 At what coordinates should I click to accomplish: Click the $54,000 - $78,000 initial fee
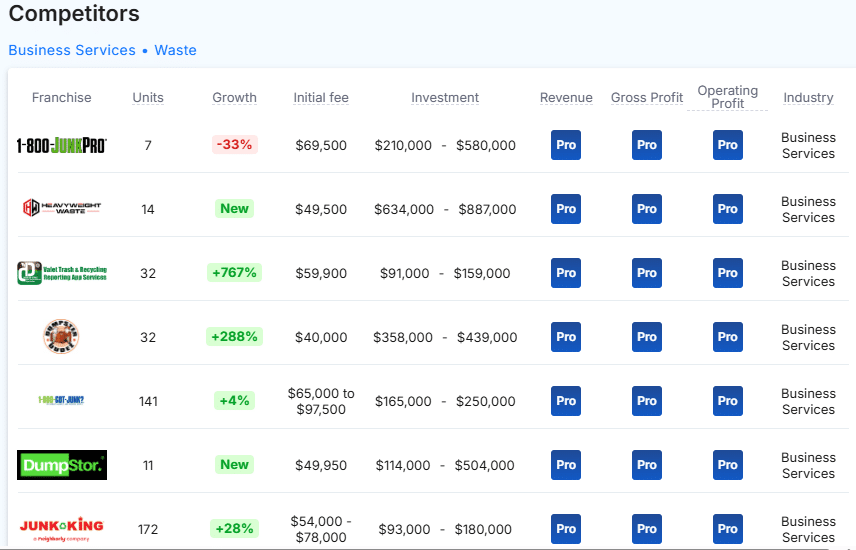pos(321,529)
